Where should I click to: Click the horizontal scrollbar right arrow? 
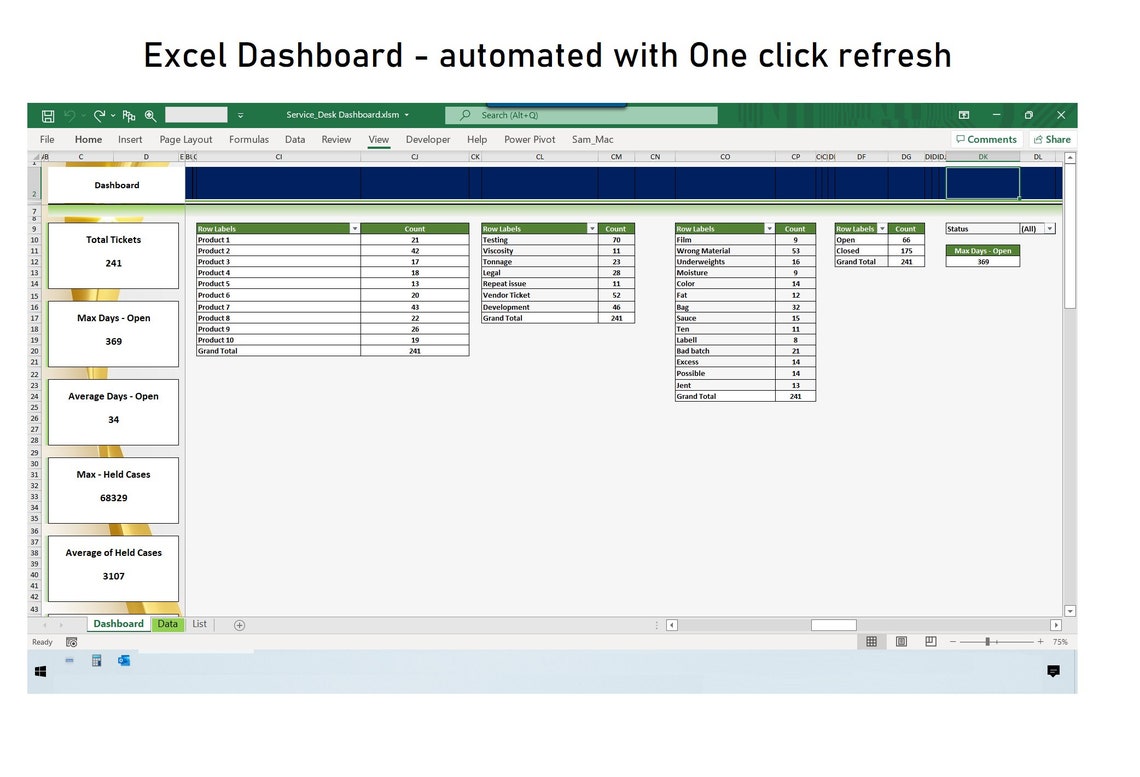pyautogui.click(x=1057, y=624)
